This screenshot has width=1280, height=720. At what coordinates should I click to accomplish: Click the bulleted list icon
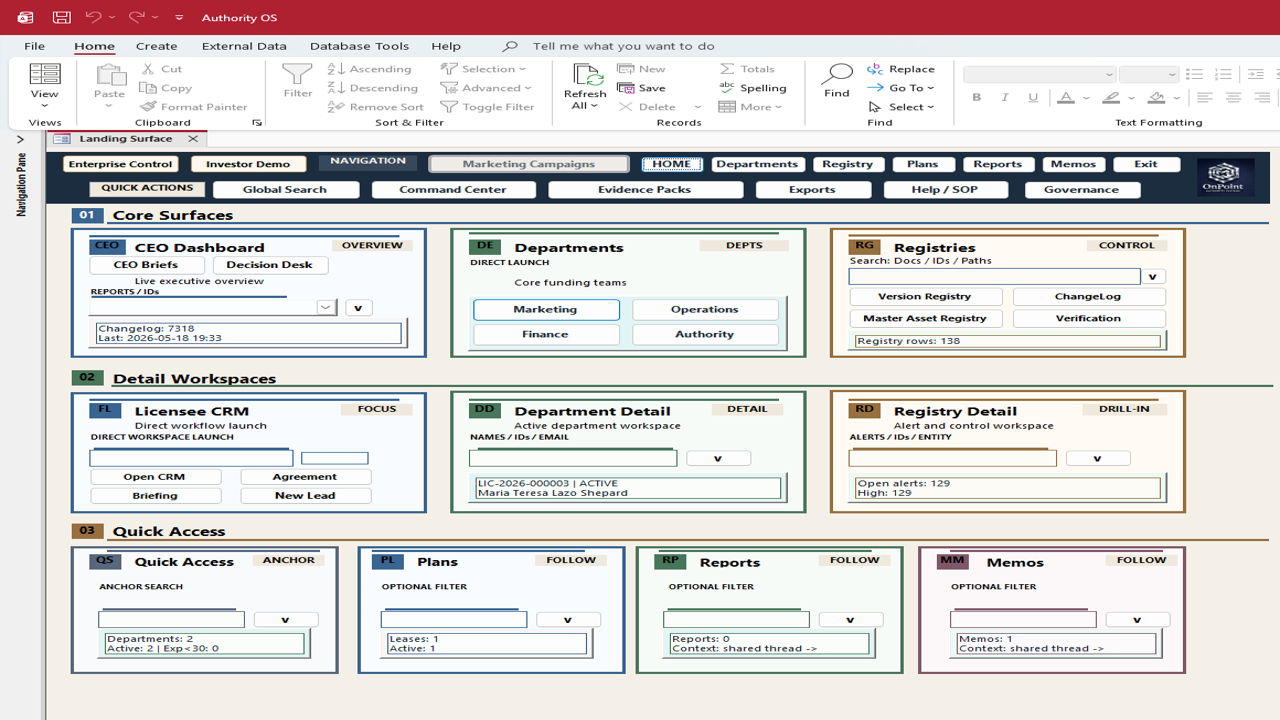pyautogui.click(x=1194, y=75)
